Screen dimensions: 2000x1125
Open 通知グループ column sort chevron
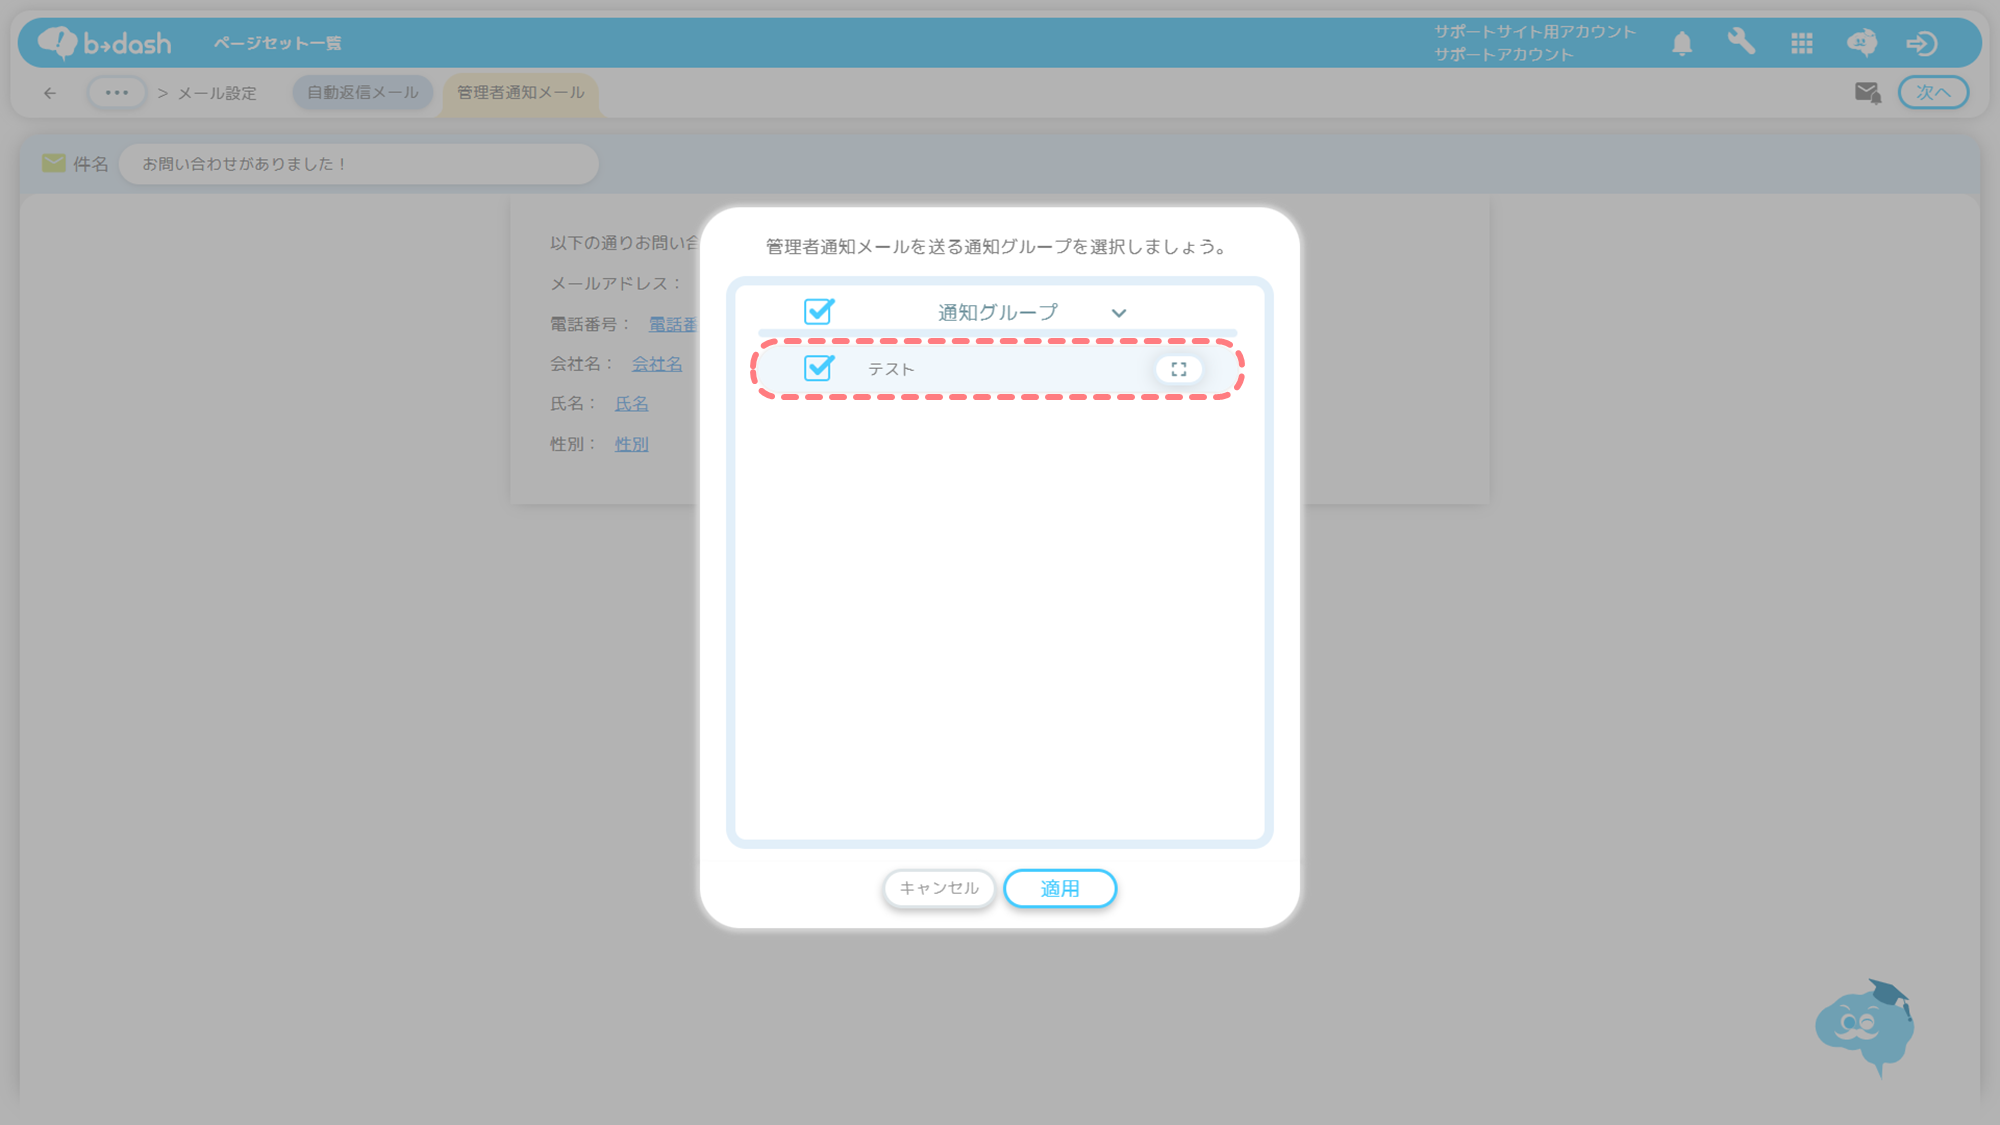pos(1119,313)
